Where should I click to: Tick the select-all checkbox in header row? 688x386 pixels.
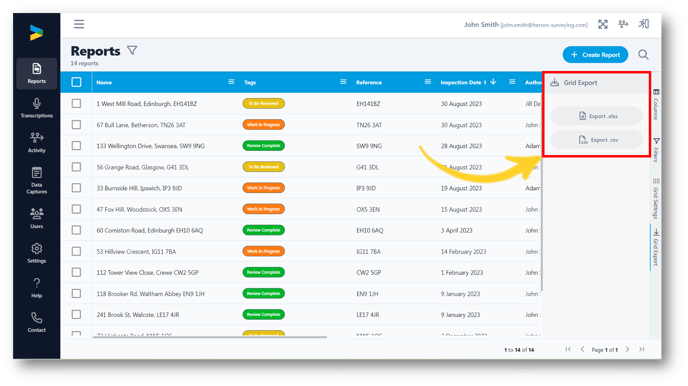pyautogui.click(x=76, y=82)
